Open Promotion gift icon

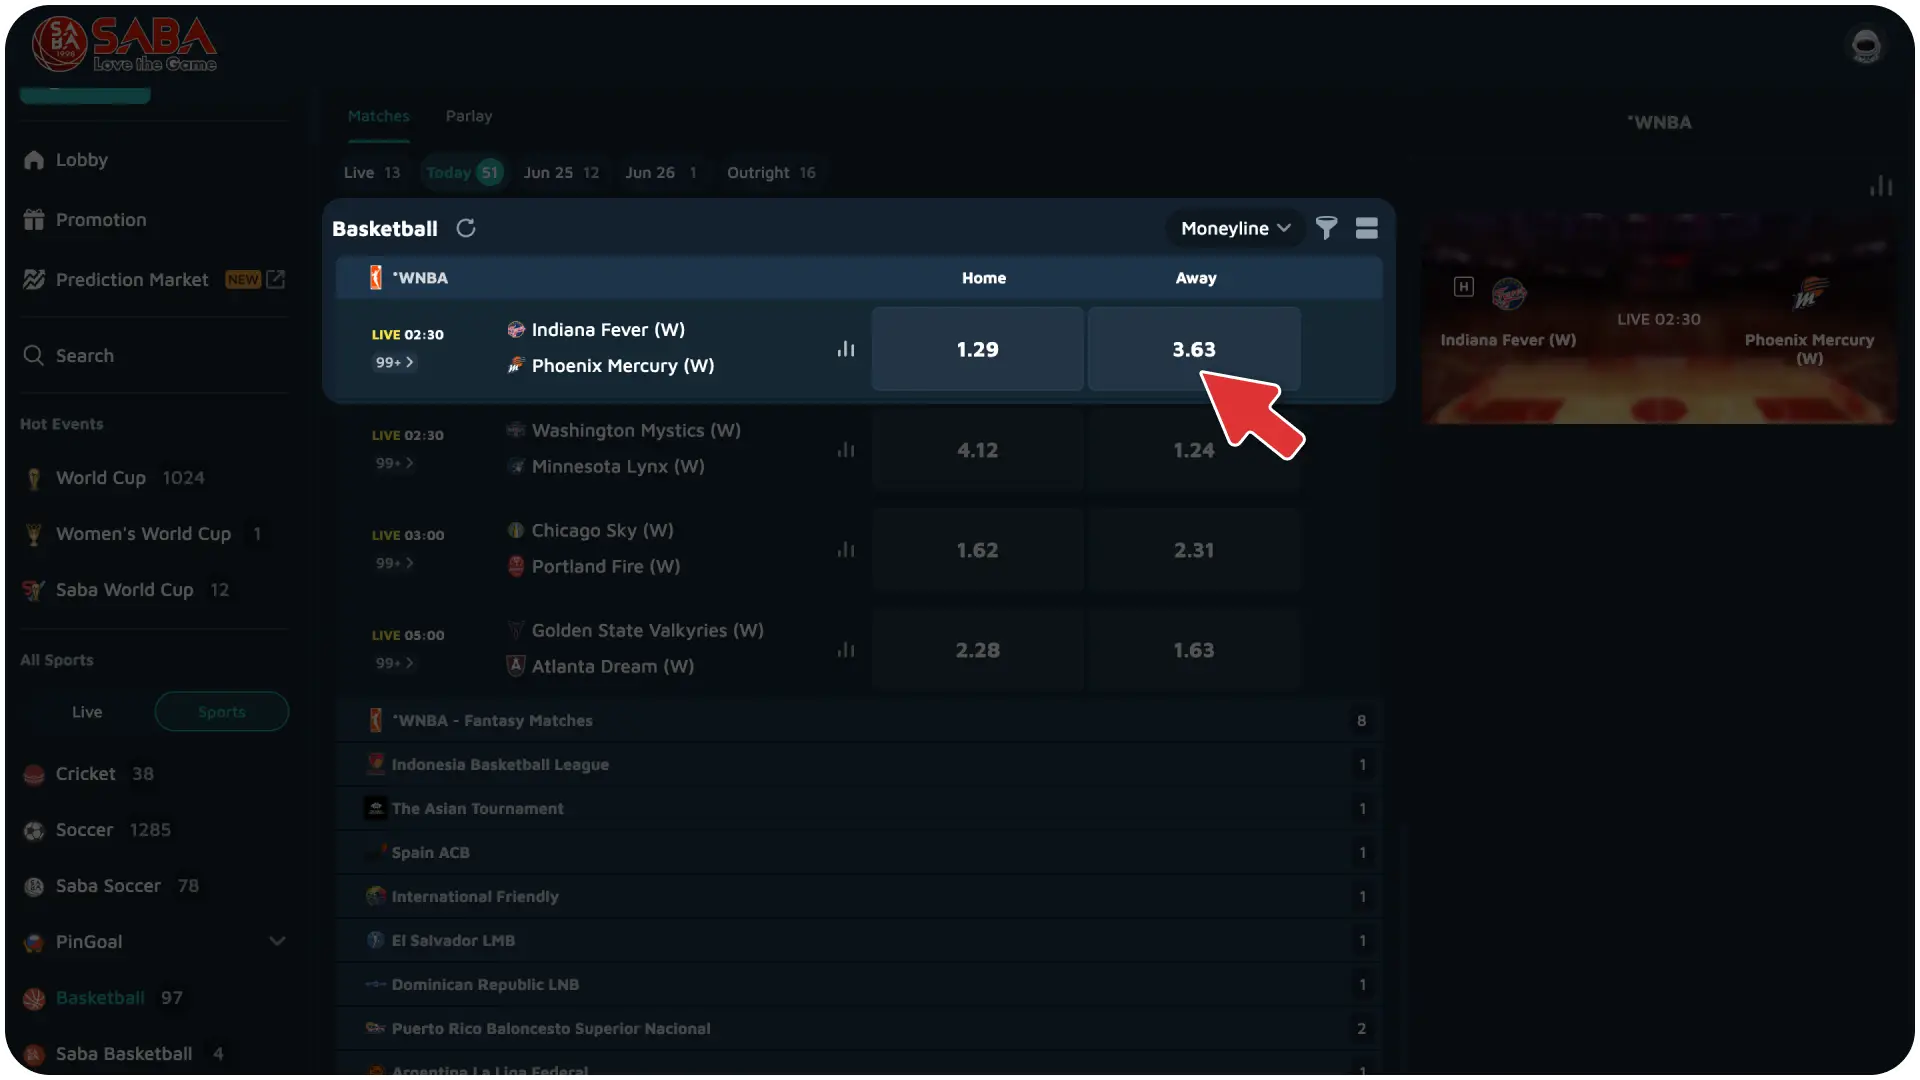(34, 220)
